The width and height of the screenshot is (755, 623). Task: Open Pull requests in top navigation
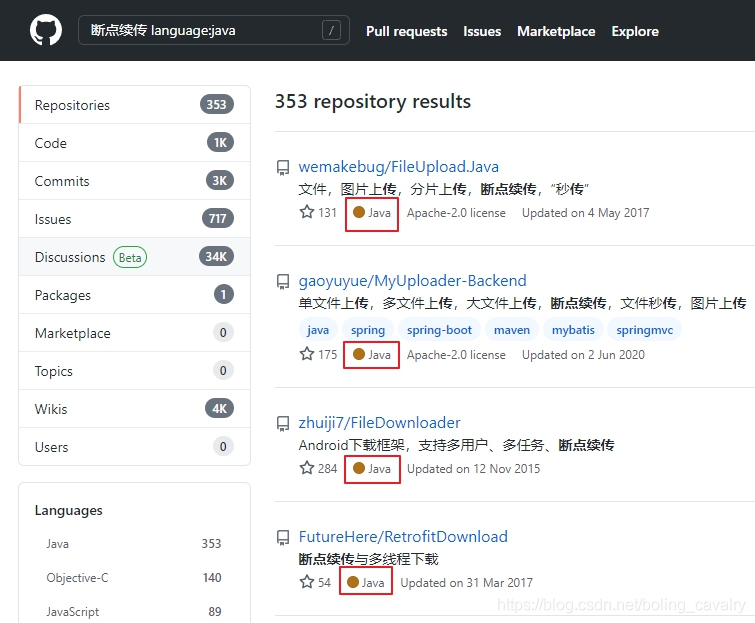tap(406, 31)
